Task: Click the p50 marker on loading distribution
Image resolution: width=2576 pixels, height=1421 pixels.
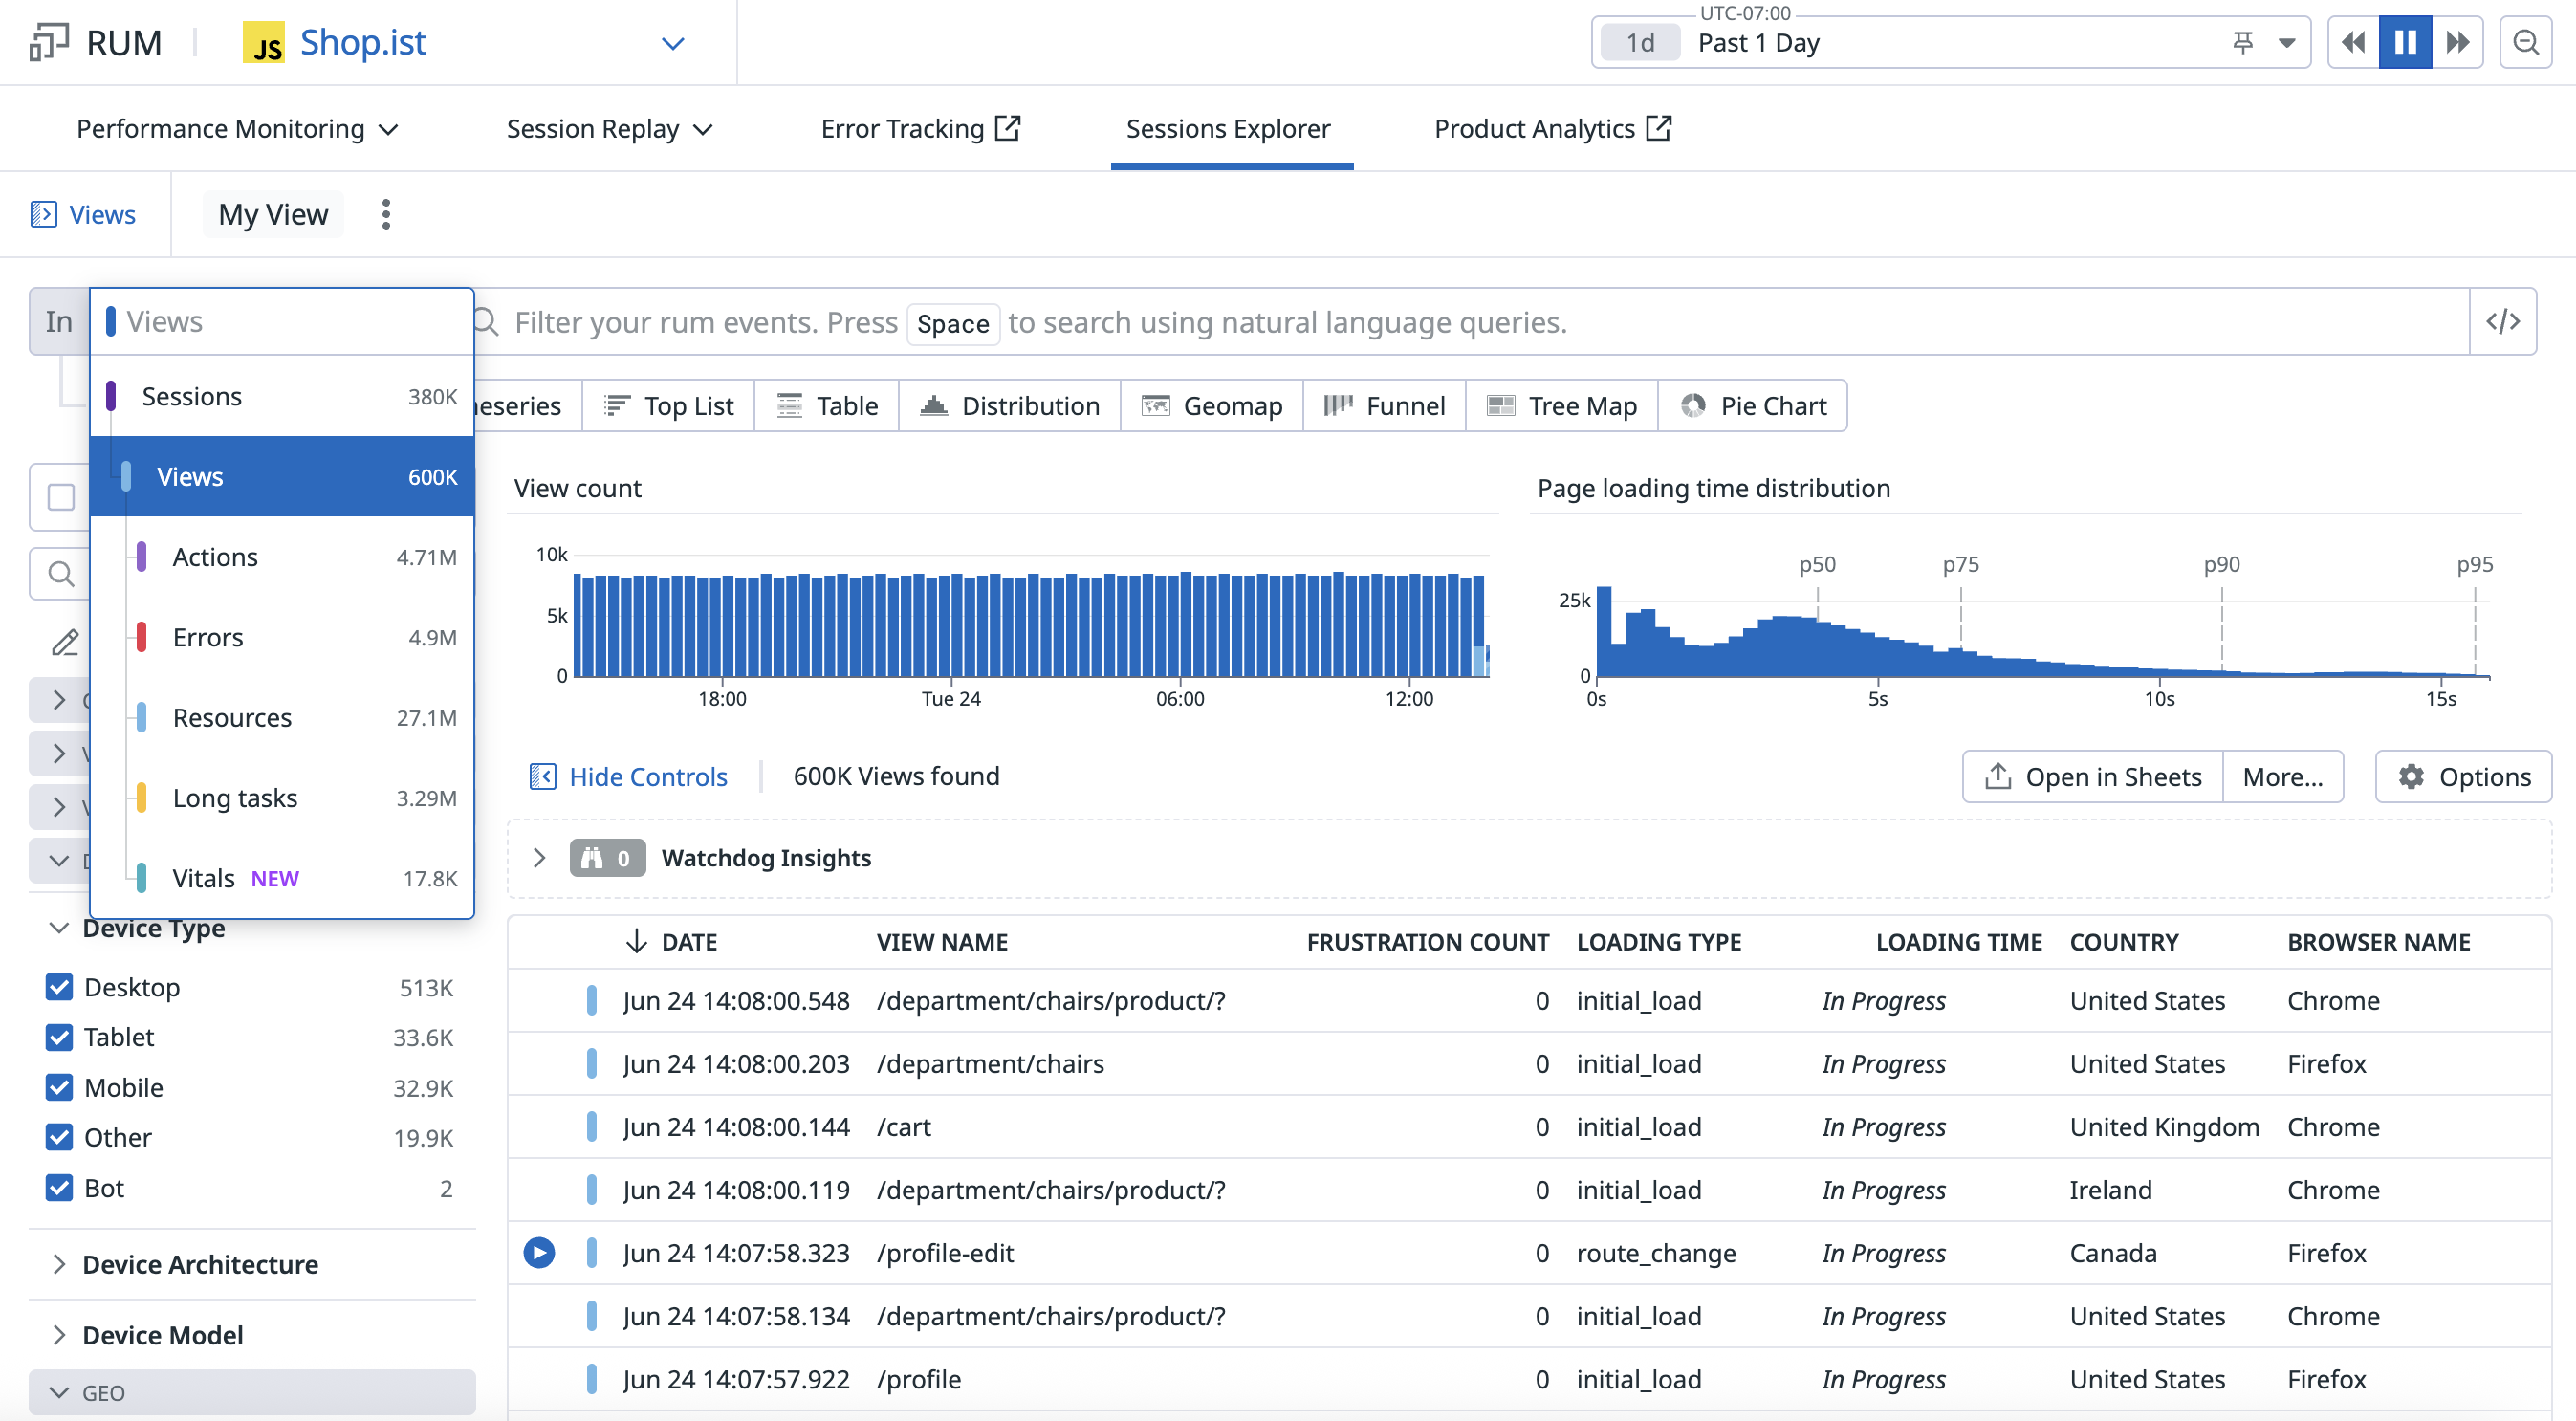Action: pos(1817,565)
